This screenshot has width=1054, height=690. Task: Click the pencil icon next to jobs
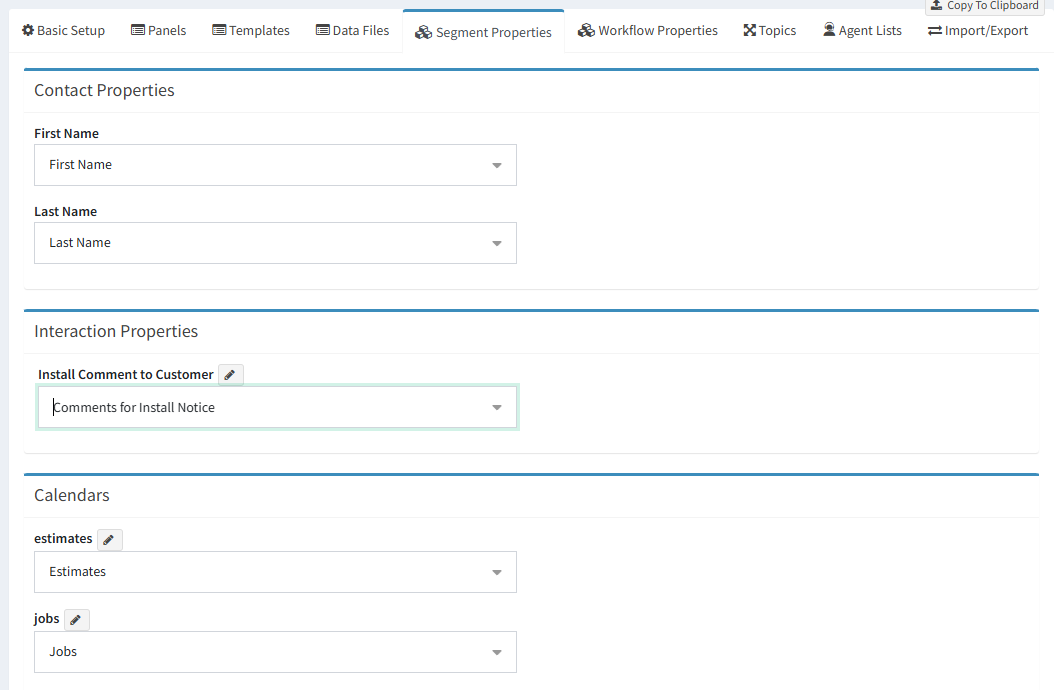pyautogui.click(x=77, y=619)
